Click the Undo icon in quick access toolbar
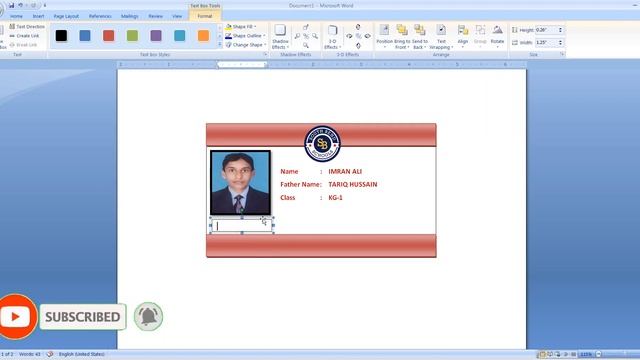This screenshot has width=640, height=360. pos(20,5)
